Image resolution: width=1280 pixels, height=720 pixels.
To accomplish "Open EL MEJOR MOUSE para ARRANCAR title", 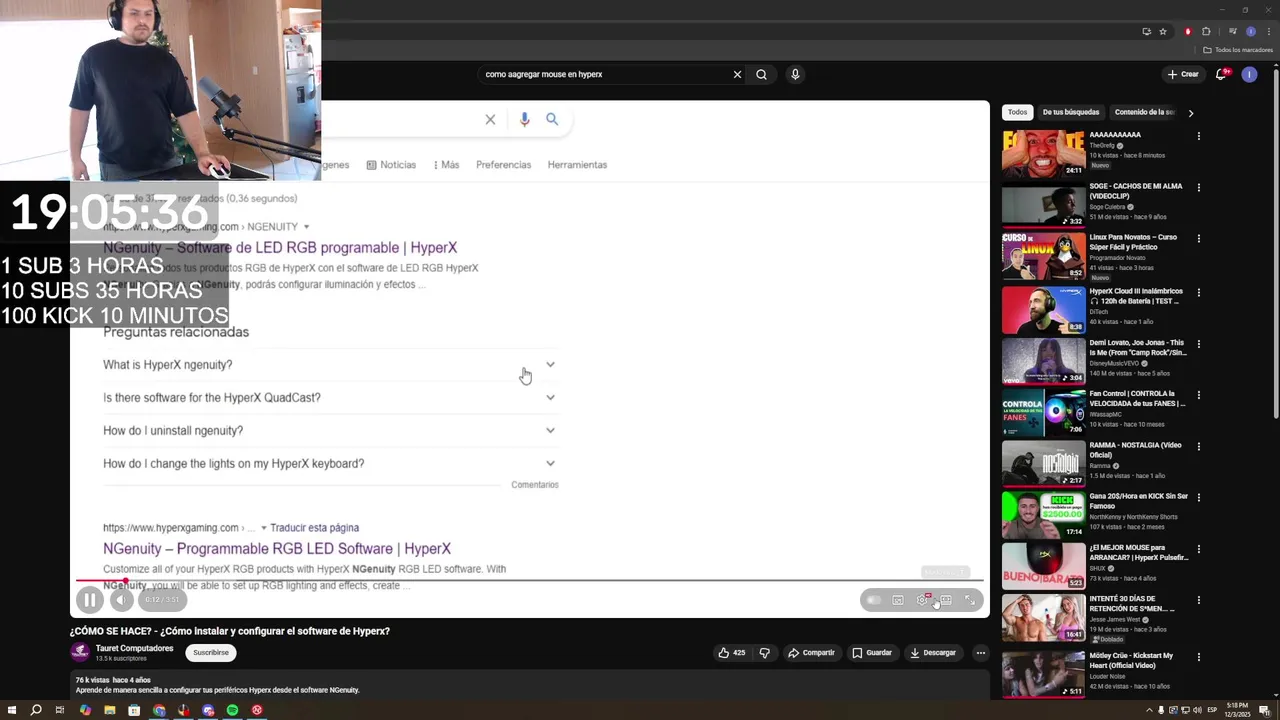I will point(1138,552).
